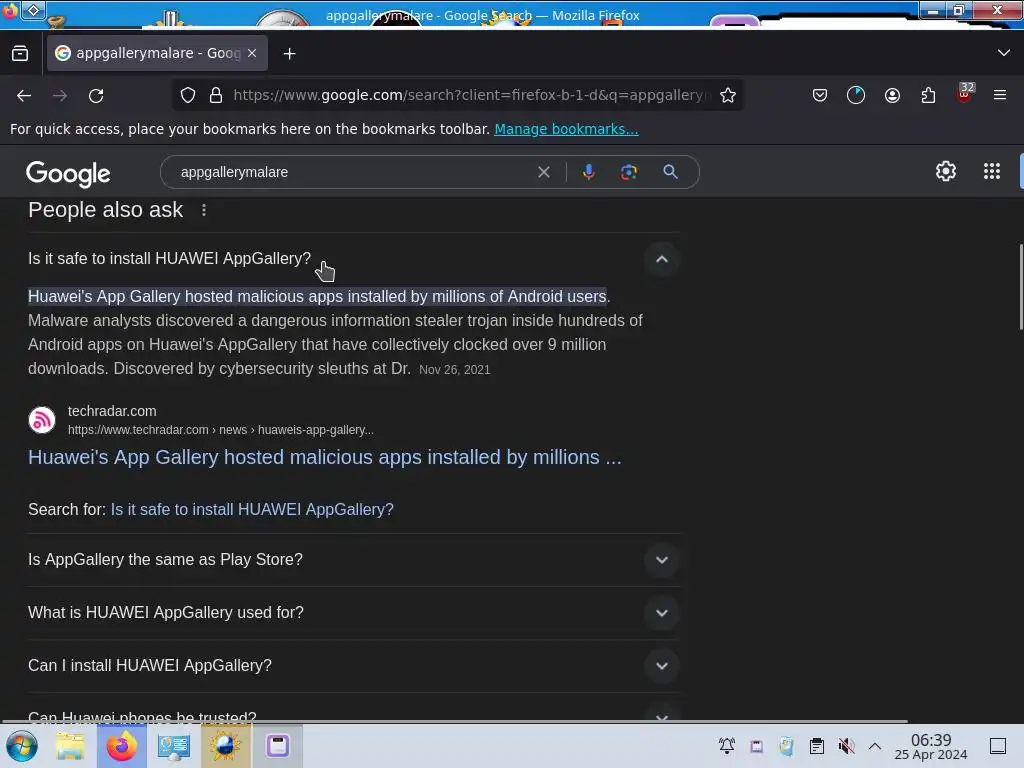Click the page vertical scrollbar thumb
This screenshot has height=768, width=1024.
(1020, 287)
